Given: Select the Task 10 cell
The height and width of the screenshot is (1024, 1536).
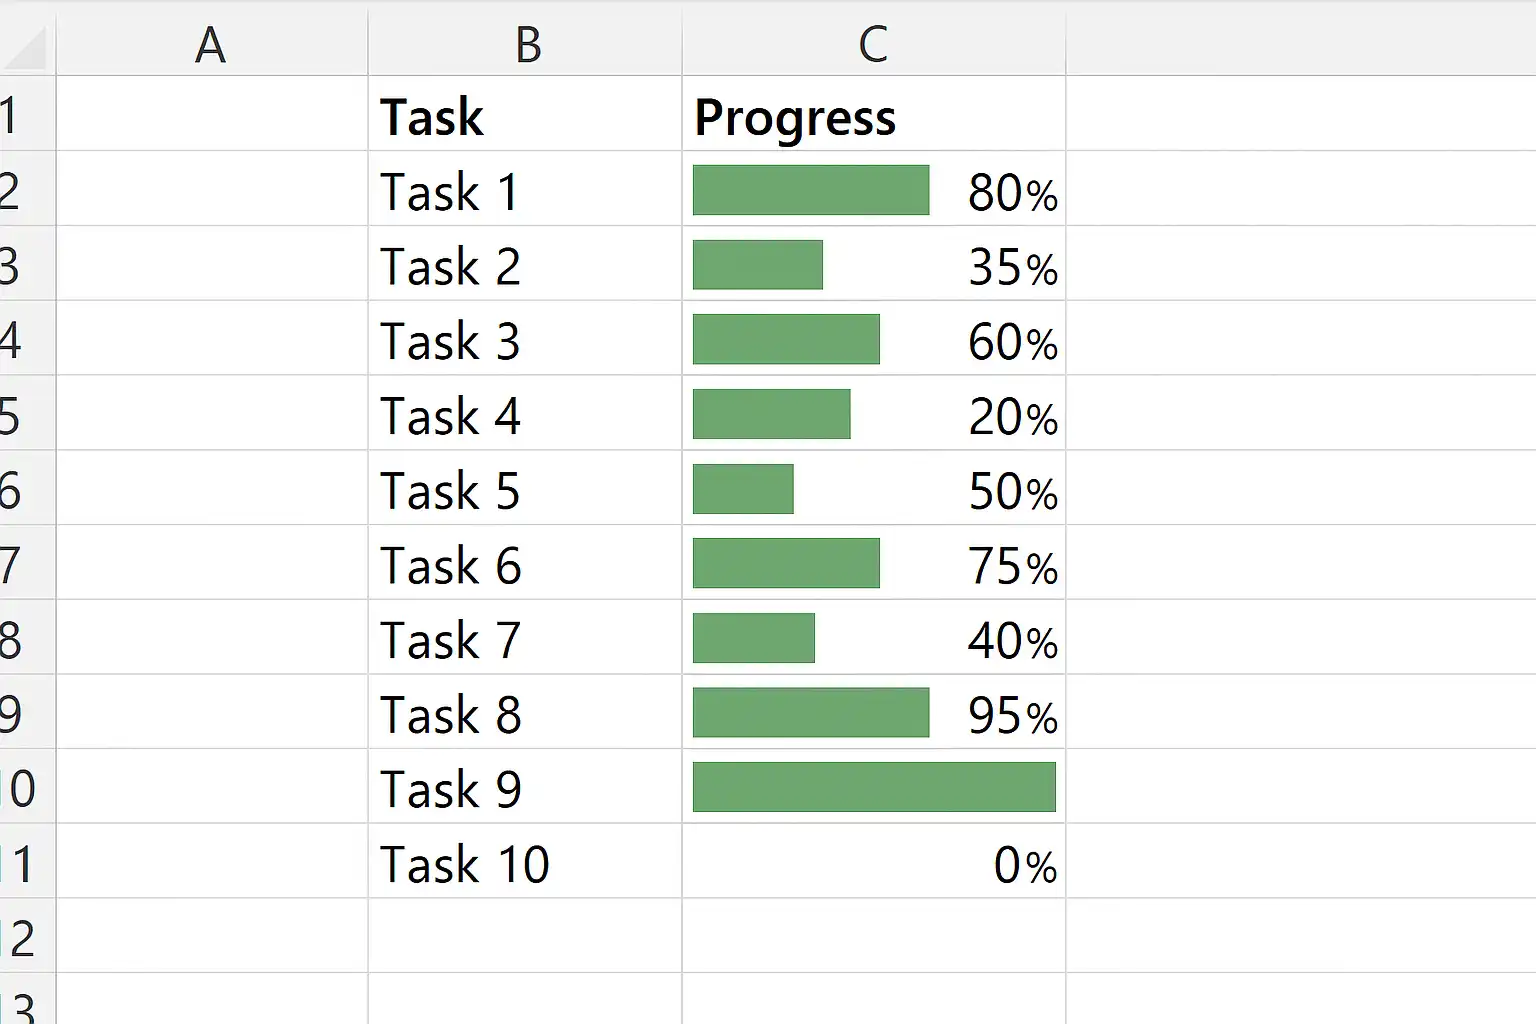Looking at the screenshot, I should click(464, 864).
